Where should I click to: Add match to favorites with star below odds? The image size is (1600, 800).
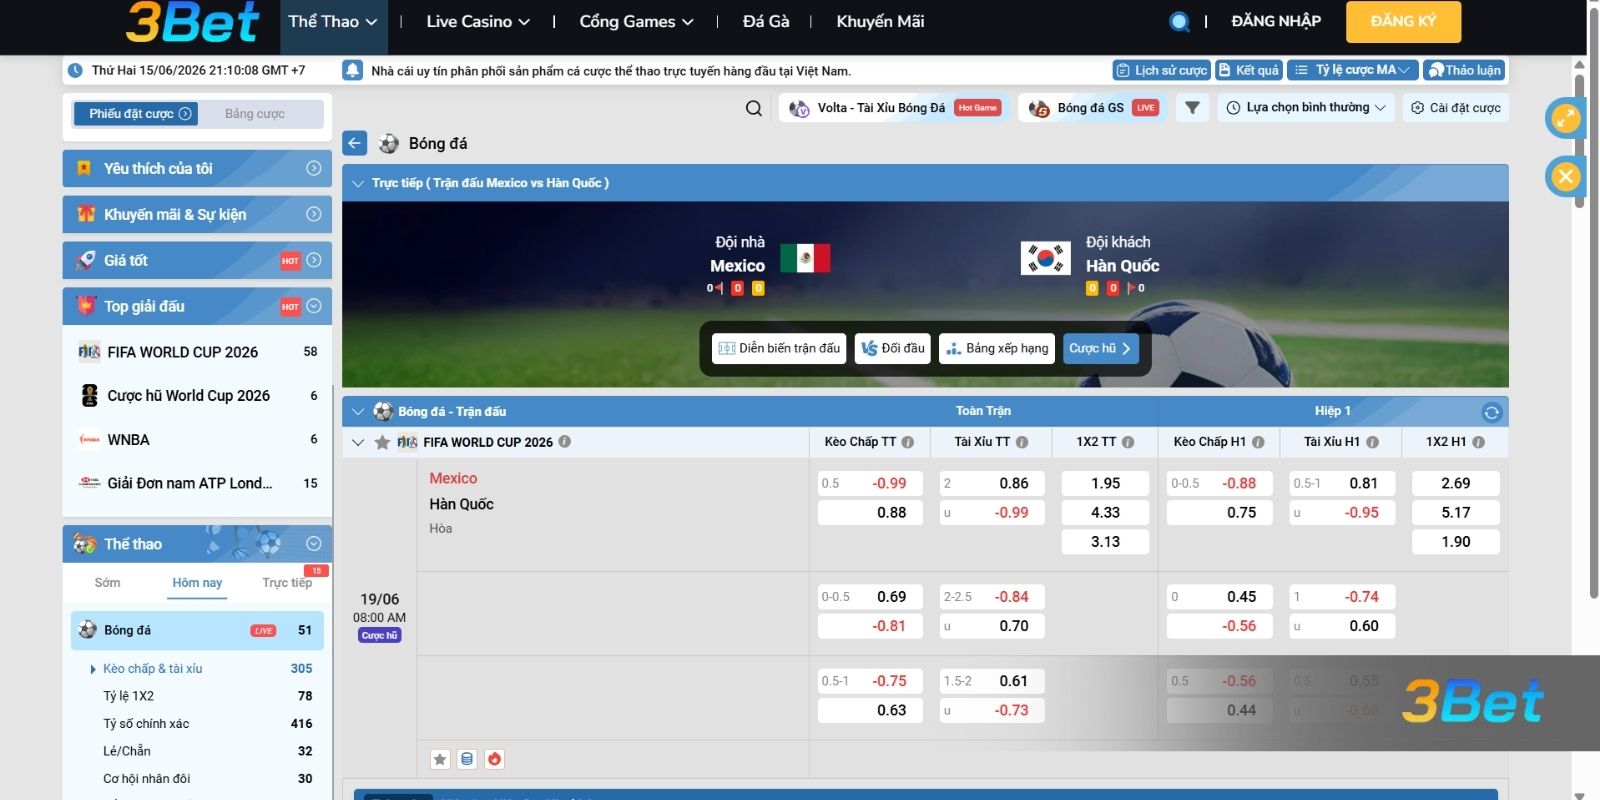440,759
